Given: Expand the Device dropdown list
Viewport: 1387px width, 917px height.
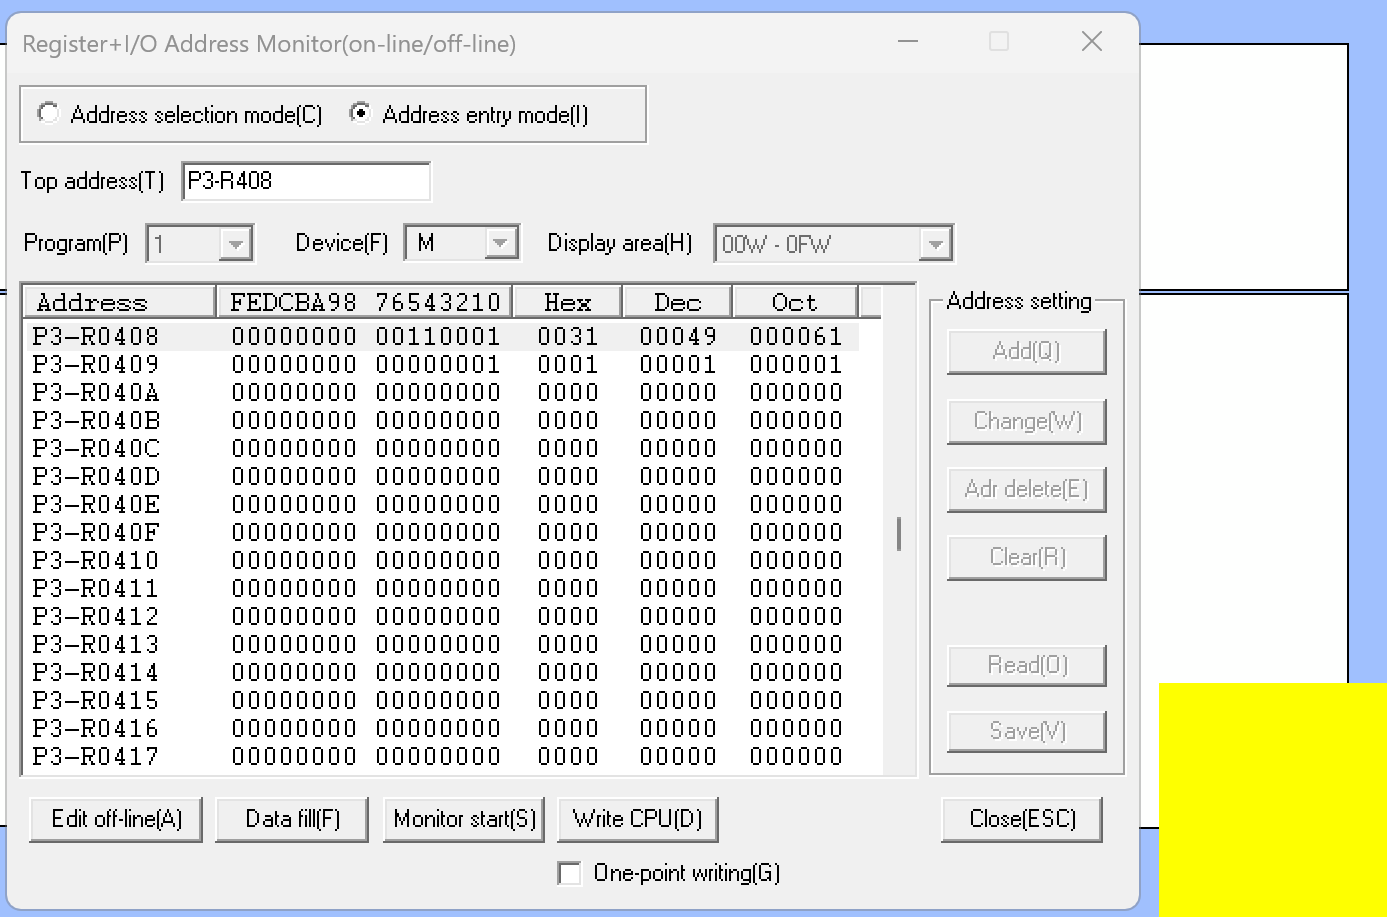Looking at the screenshot, I should click(x=500, y=243).
